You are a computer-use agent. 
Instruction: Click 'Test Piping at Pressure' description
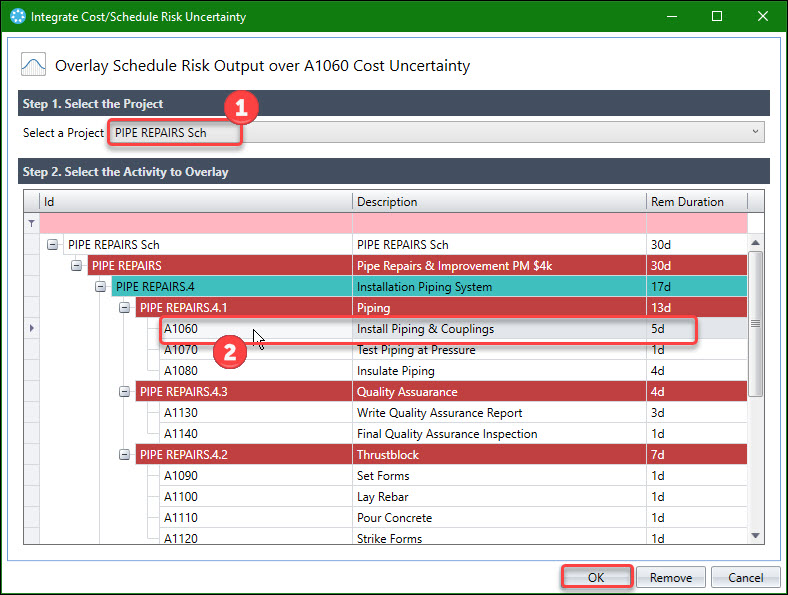pos(416,350)
